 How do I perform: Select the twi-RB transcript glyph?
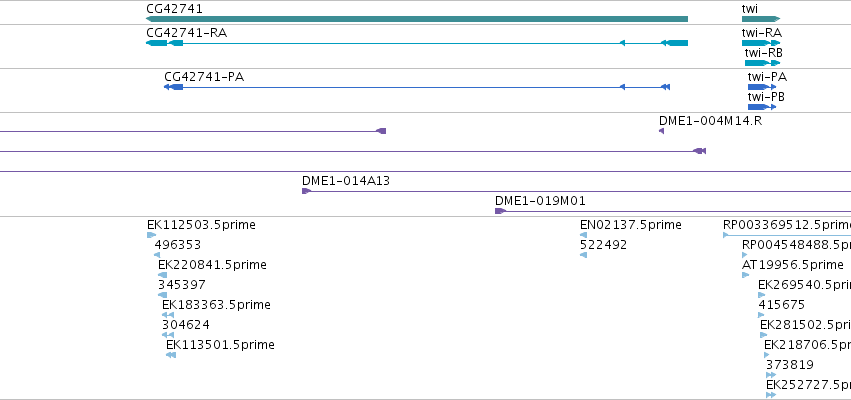[x=763, y=63]
